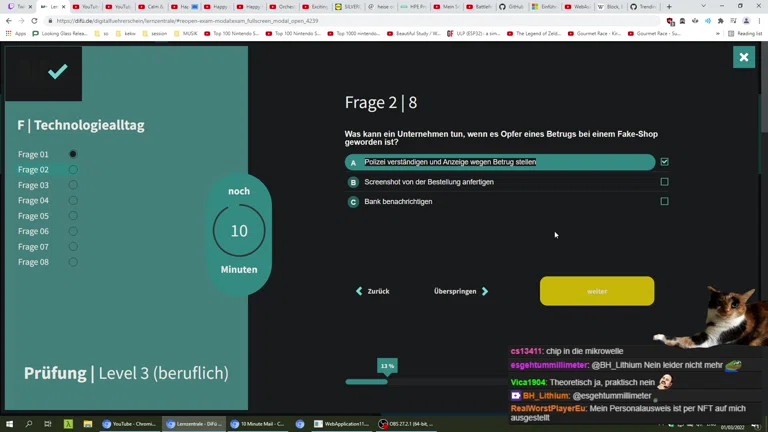Open 'Beautiful Study' bookmark

pos(413,34)
